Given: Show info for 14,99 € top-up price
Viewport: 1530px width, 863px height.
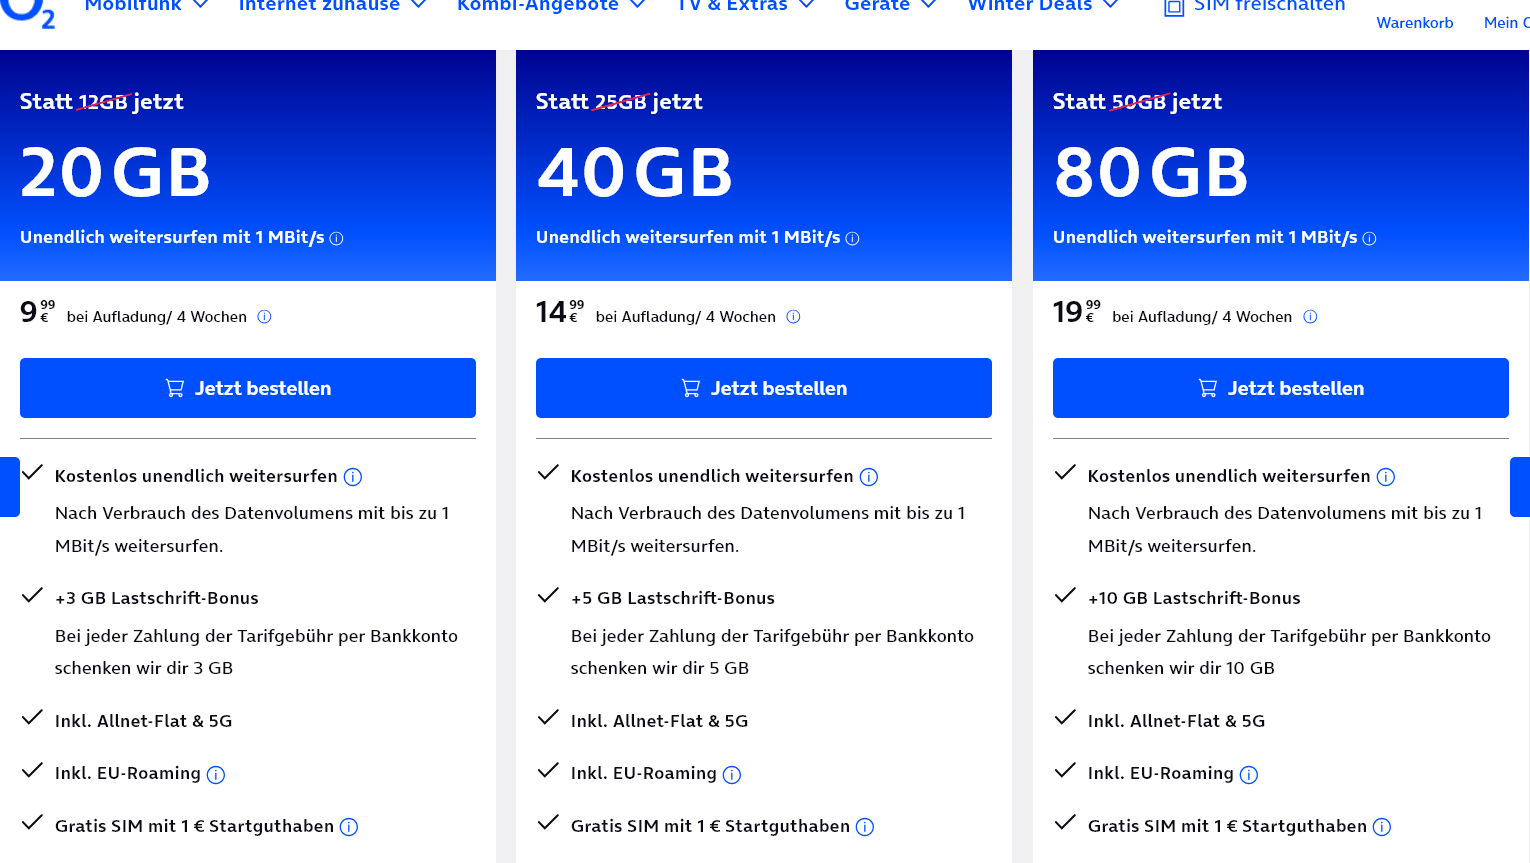Looking at the screenshot, I should coord(793,317).
